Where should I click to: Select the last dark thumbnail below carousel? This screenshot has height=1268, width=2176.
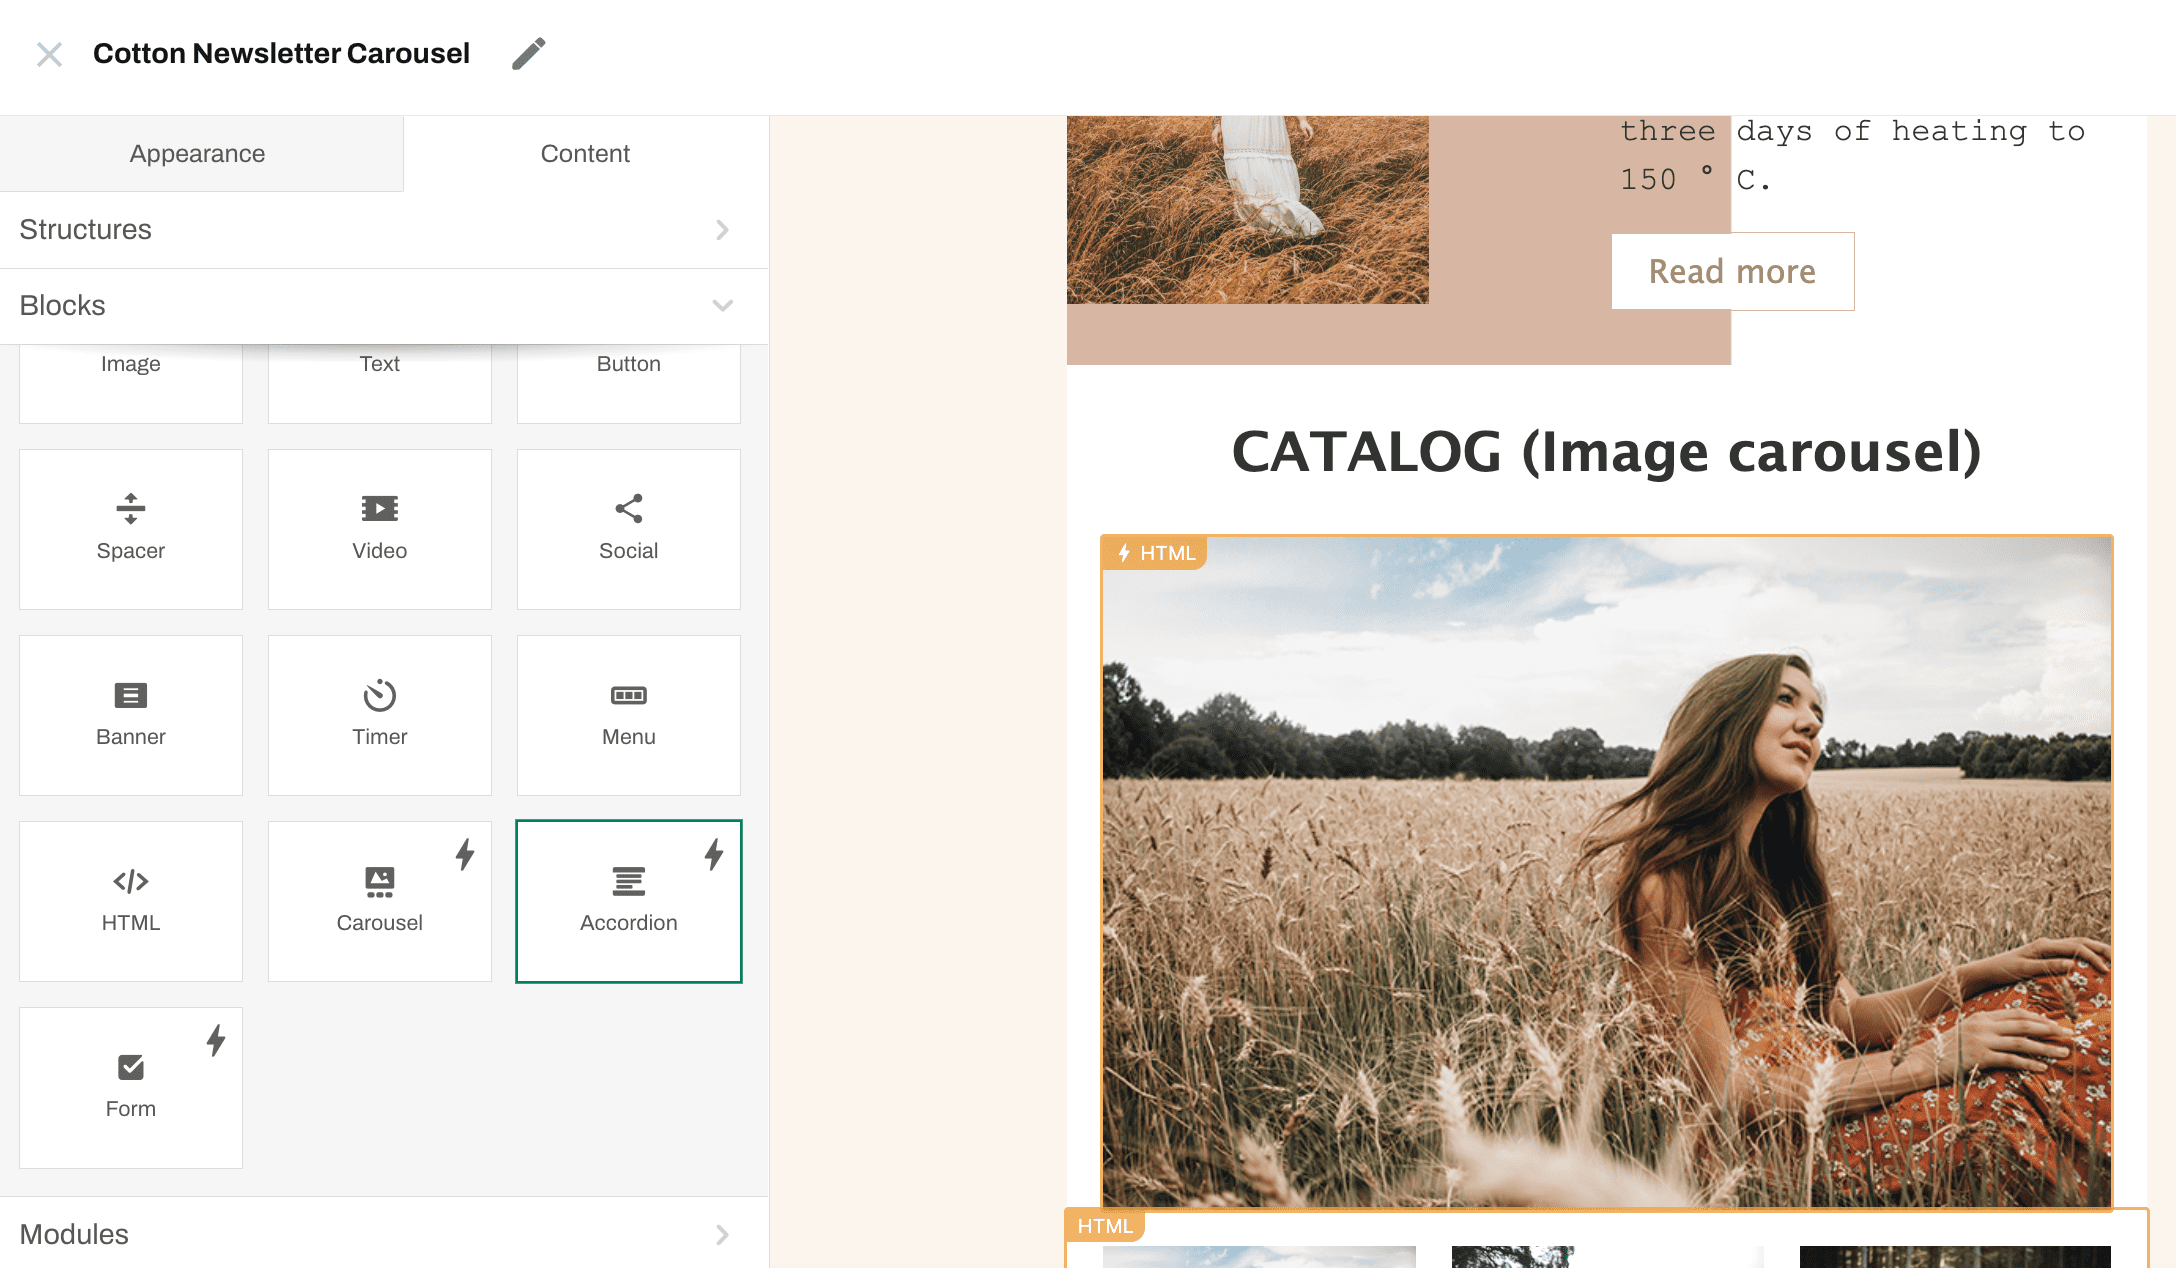(1955, 1257)
